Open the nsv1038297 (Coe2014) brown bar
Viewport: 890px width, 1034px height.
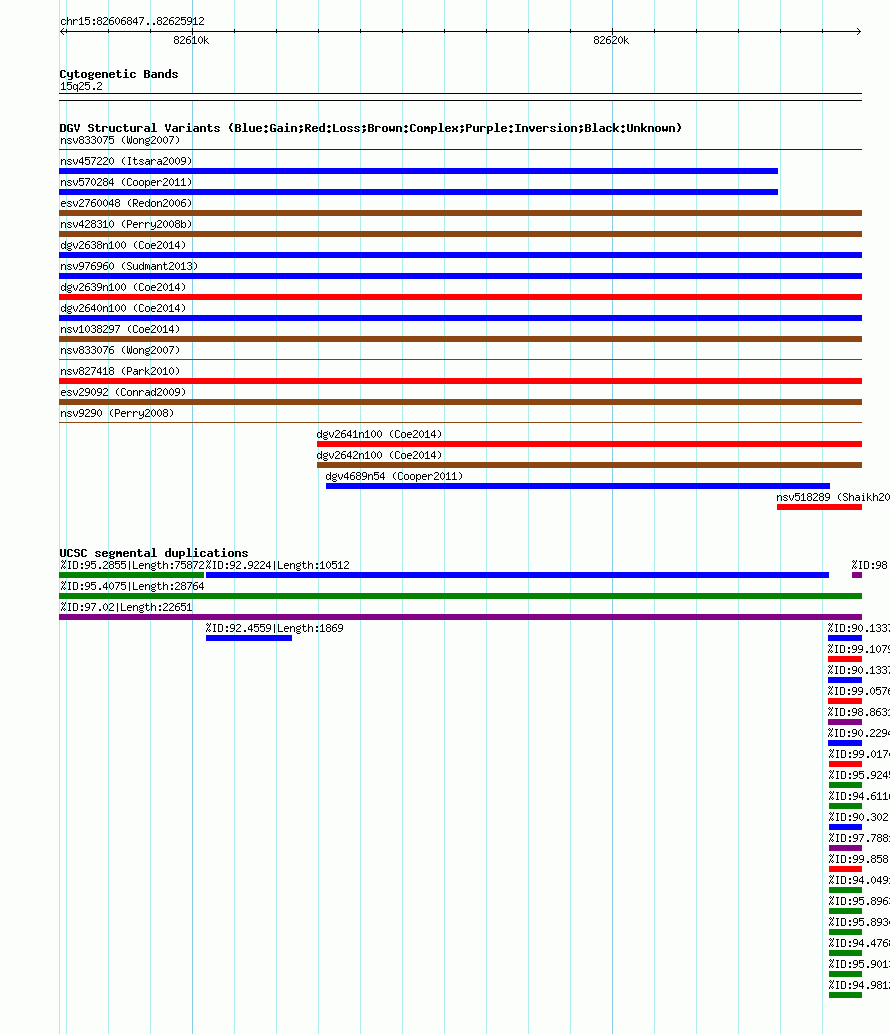(x=460, y=339)
